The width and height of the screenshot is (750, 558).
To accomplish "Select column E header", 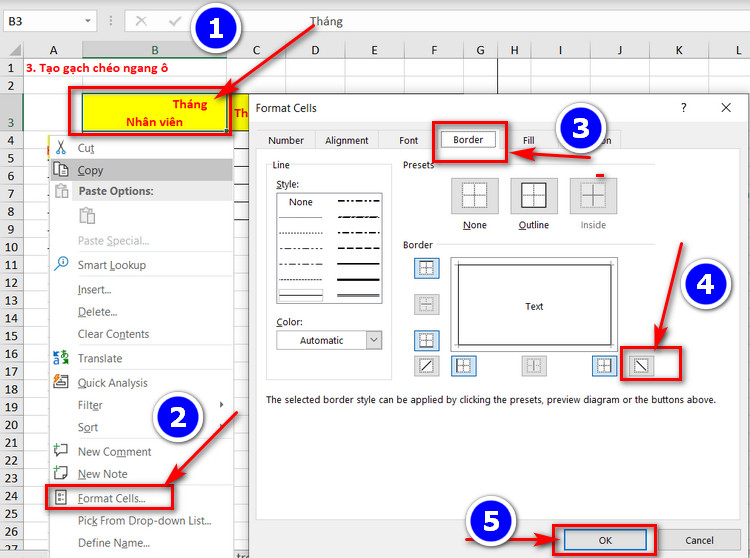I will click(x=374, y=50).
